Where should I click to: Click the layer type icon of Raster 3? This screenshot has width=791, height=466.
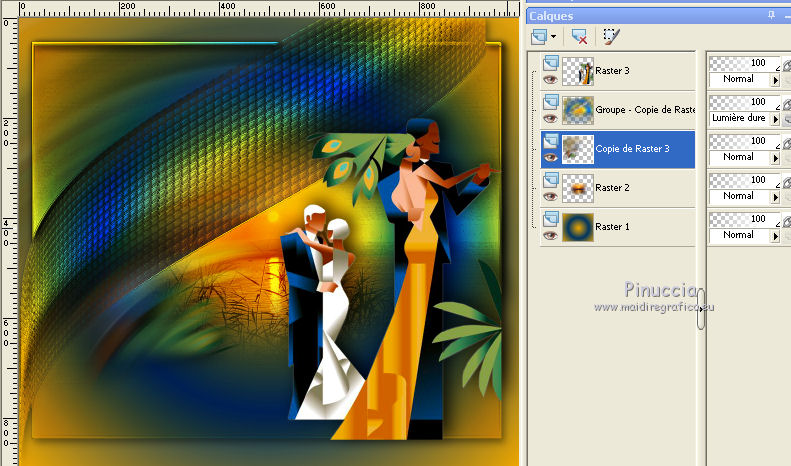point(550,63)
